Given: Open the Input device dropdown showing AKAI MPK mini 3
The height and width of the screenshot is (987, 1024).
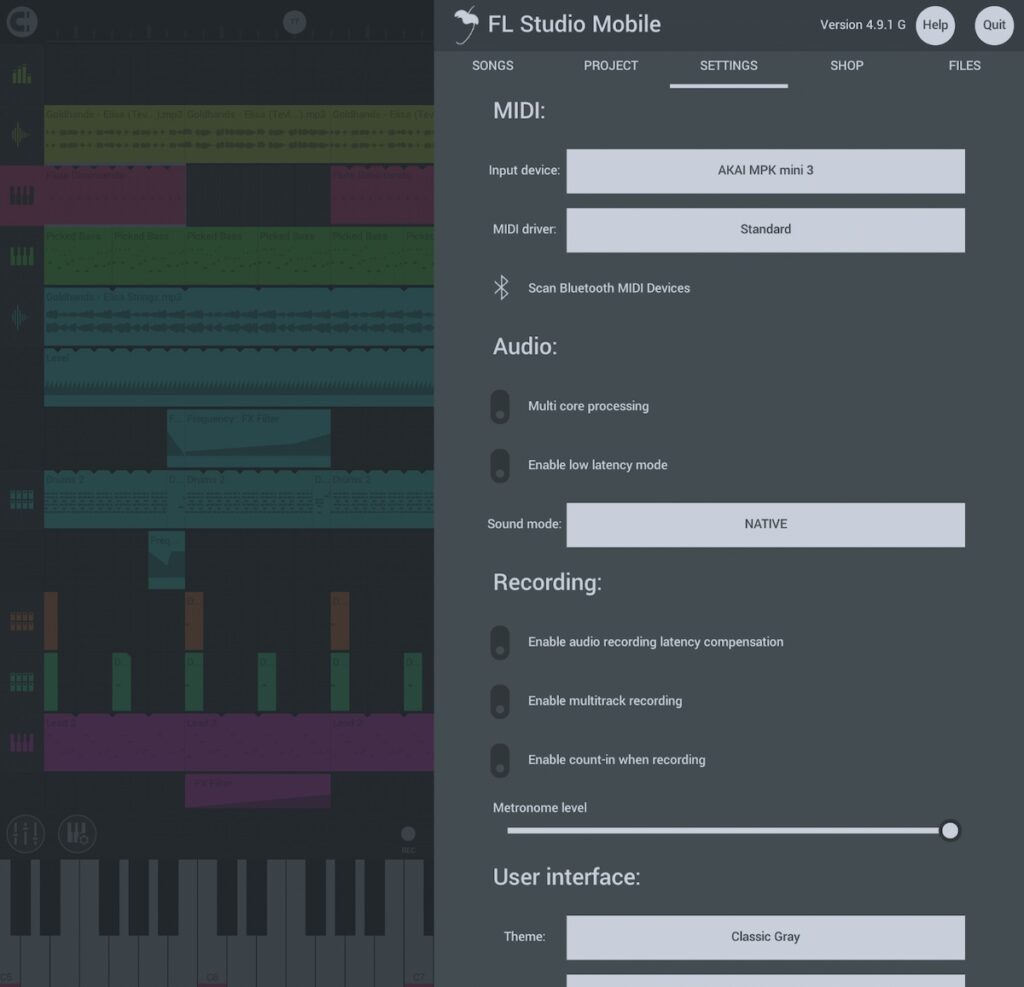Looking at the screenshot, I should (x=765, y=171).
